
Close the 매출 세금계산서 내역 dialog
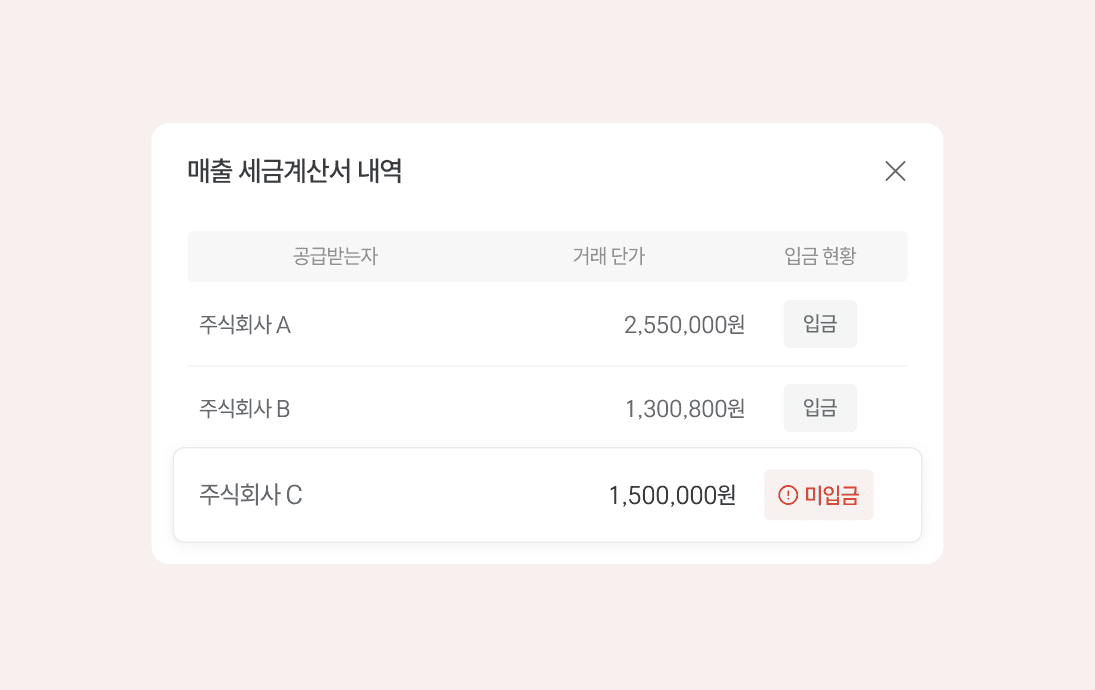[895, 171]
